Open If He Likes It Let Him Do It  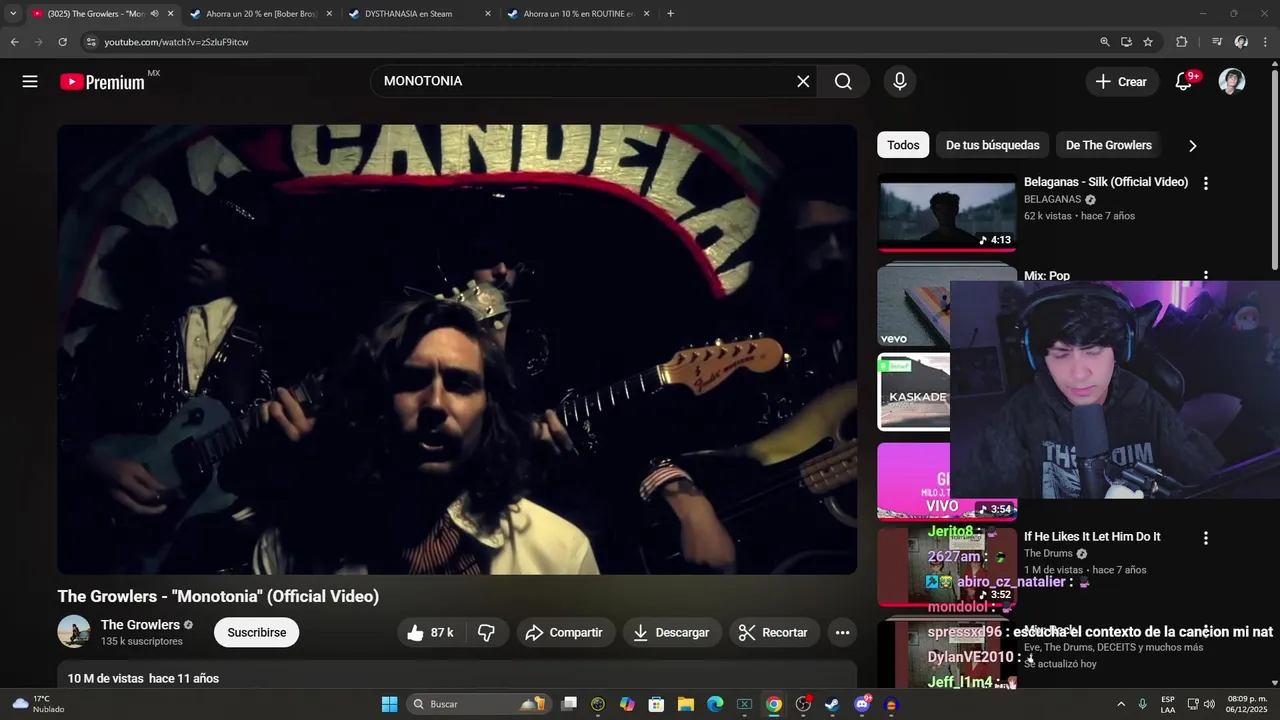coord(1092,537)
